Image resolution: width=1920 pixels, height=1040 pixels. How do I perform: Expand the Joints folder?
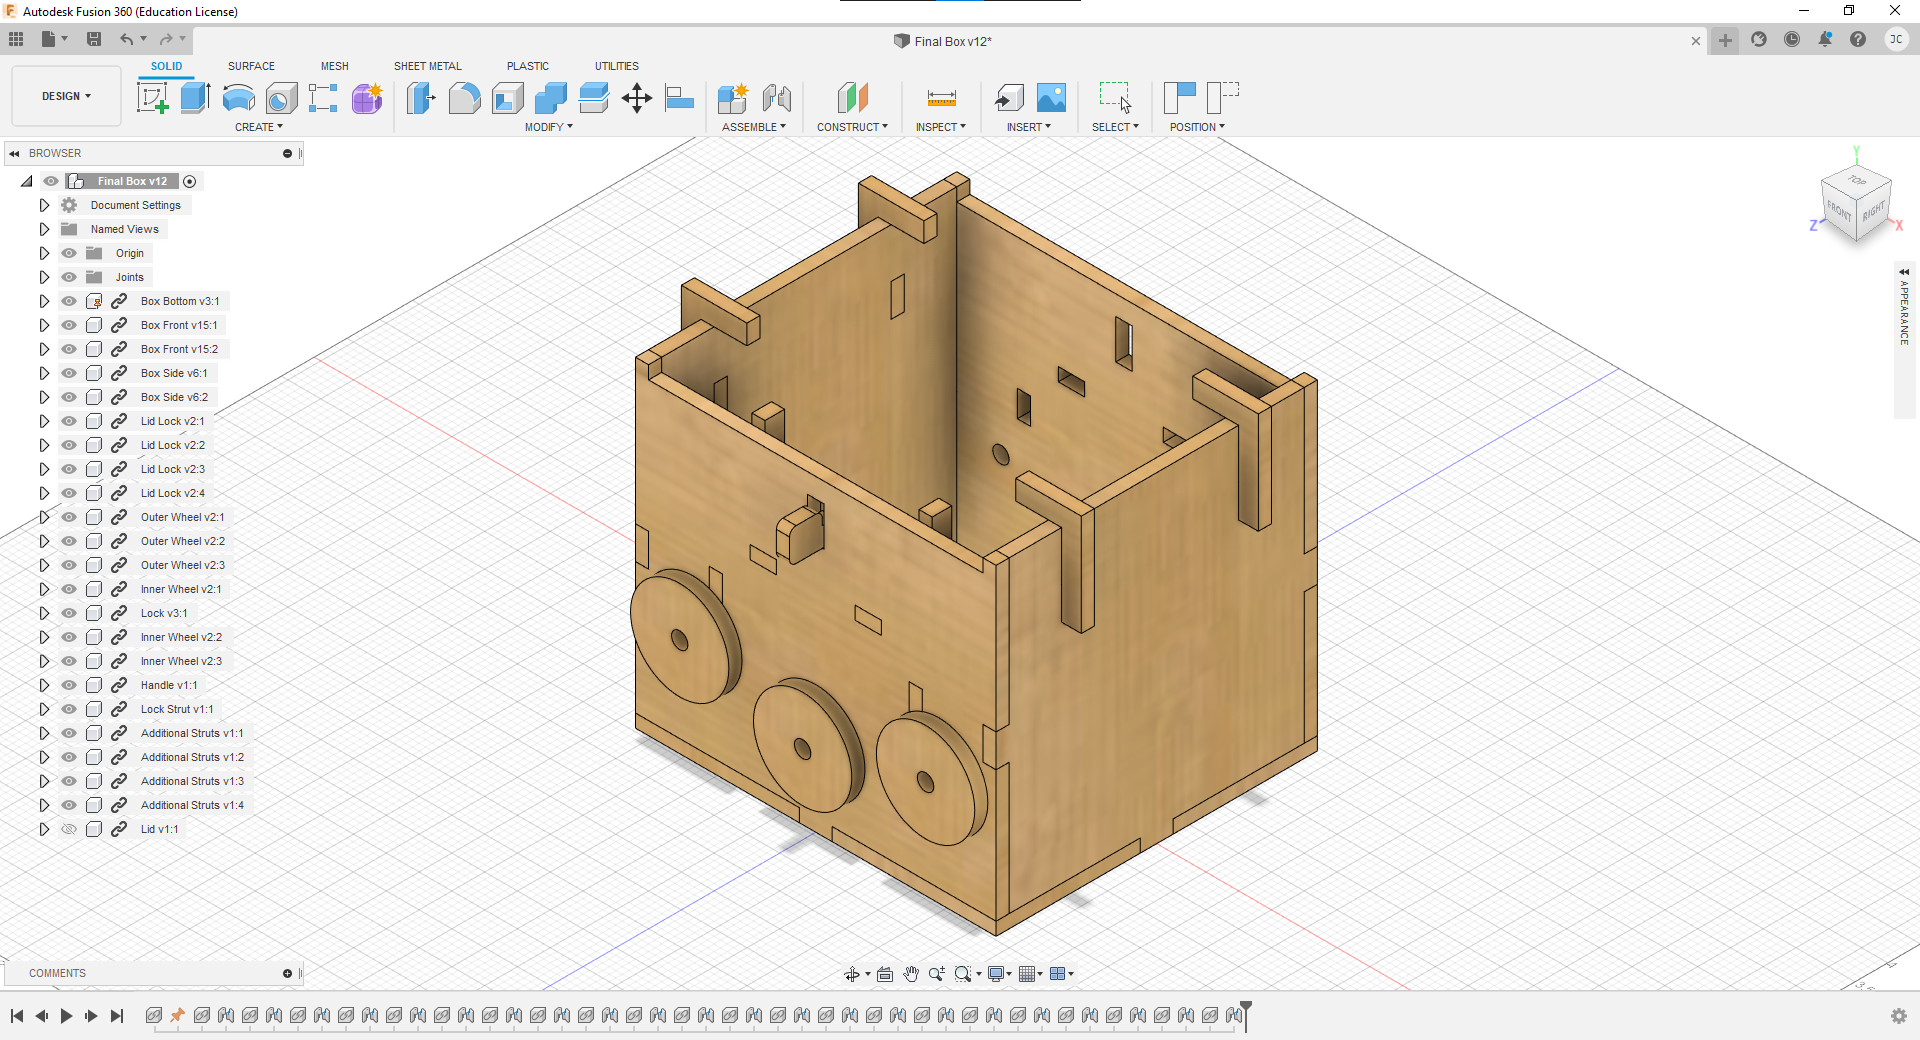[43, 277]
